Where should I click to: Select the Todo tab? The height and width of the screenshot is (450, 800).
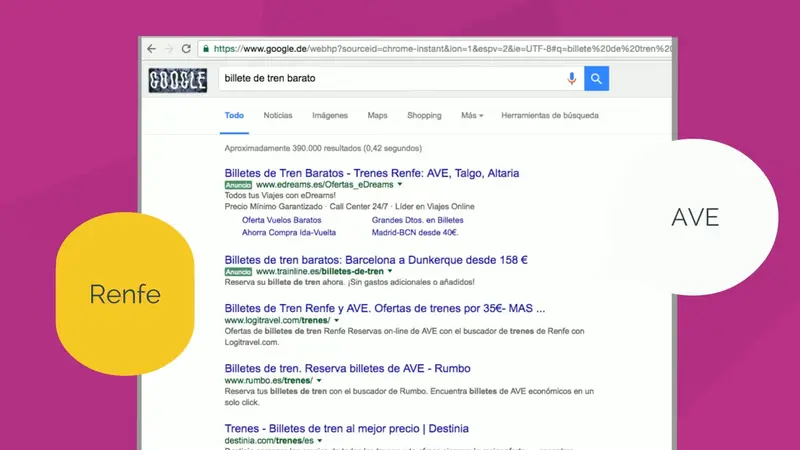pyautogui.click(x=234, y=115)
